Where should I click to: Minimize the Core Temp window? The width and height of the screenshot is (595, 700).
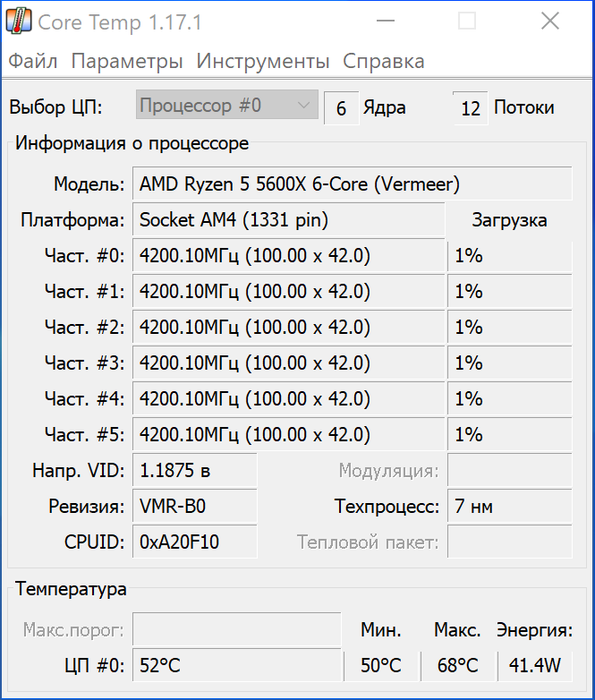click(386, 21)
